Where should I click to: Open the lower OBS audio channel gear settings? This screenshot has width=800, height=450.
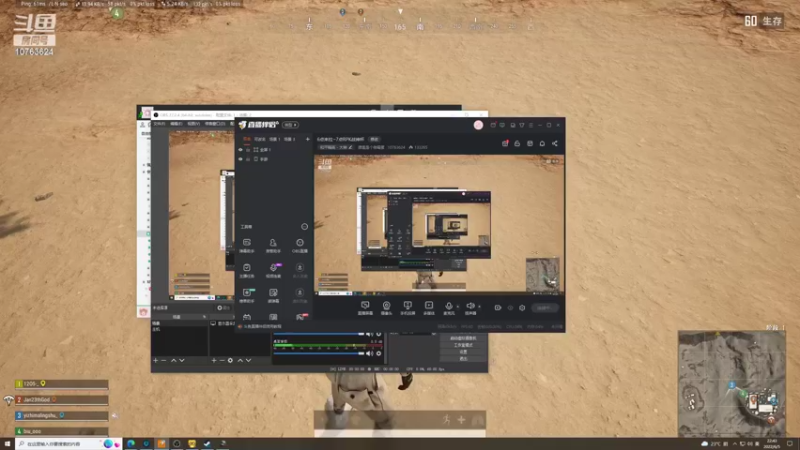[379, 353]
